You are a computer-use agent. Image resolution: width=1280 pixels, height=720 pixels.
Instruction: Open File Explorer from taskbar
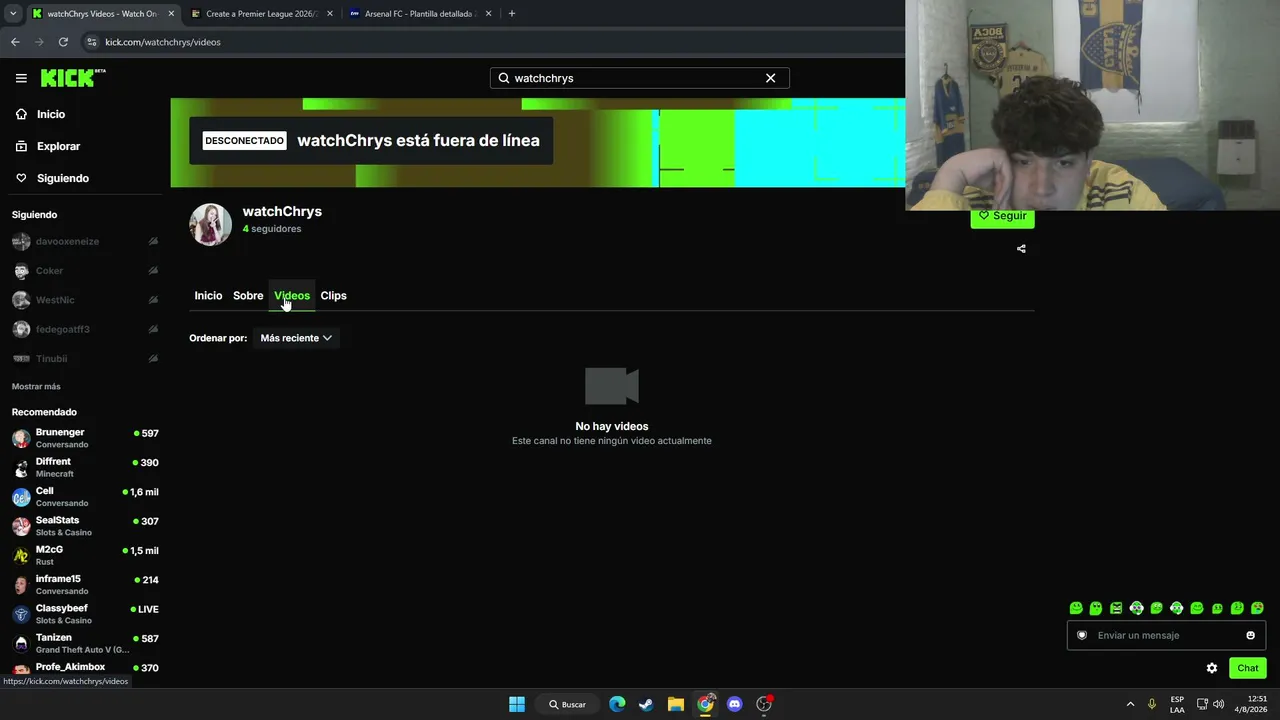point(676,704)
